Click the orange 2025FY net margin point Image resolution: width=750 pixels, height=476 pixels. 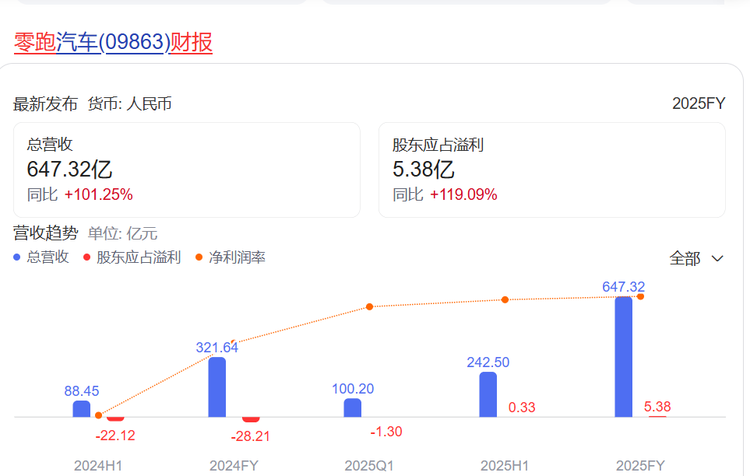640,296
